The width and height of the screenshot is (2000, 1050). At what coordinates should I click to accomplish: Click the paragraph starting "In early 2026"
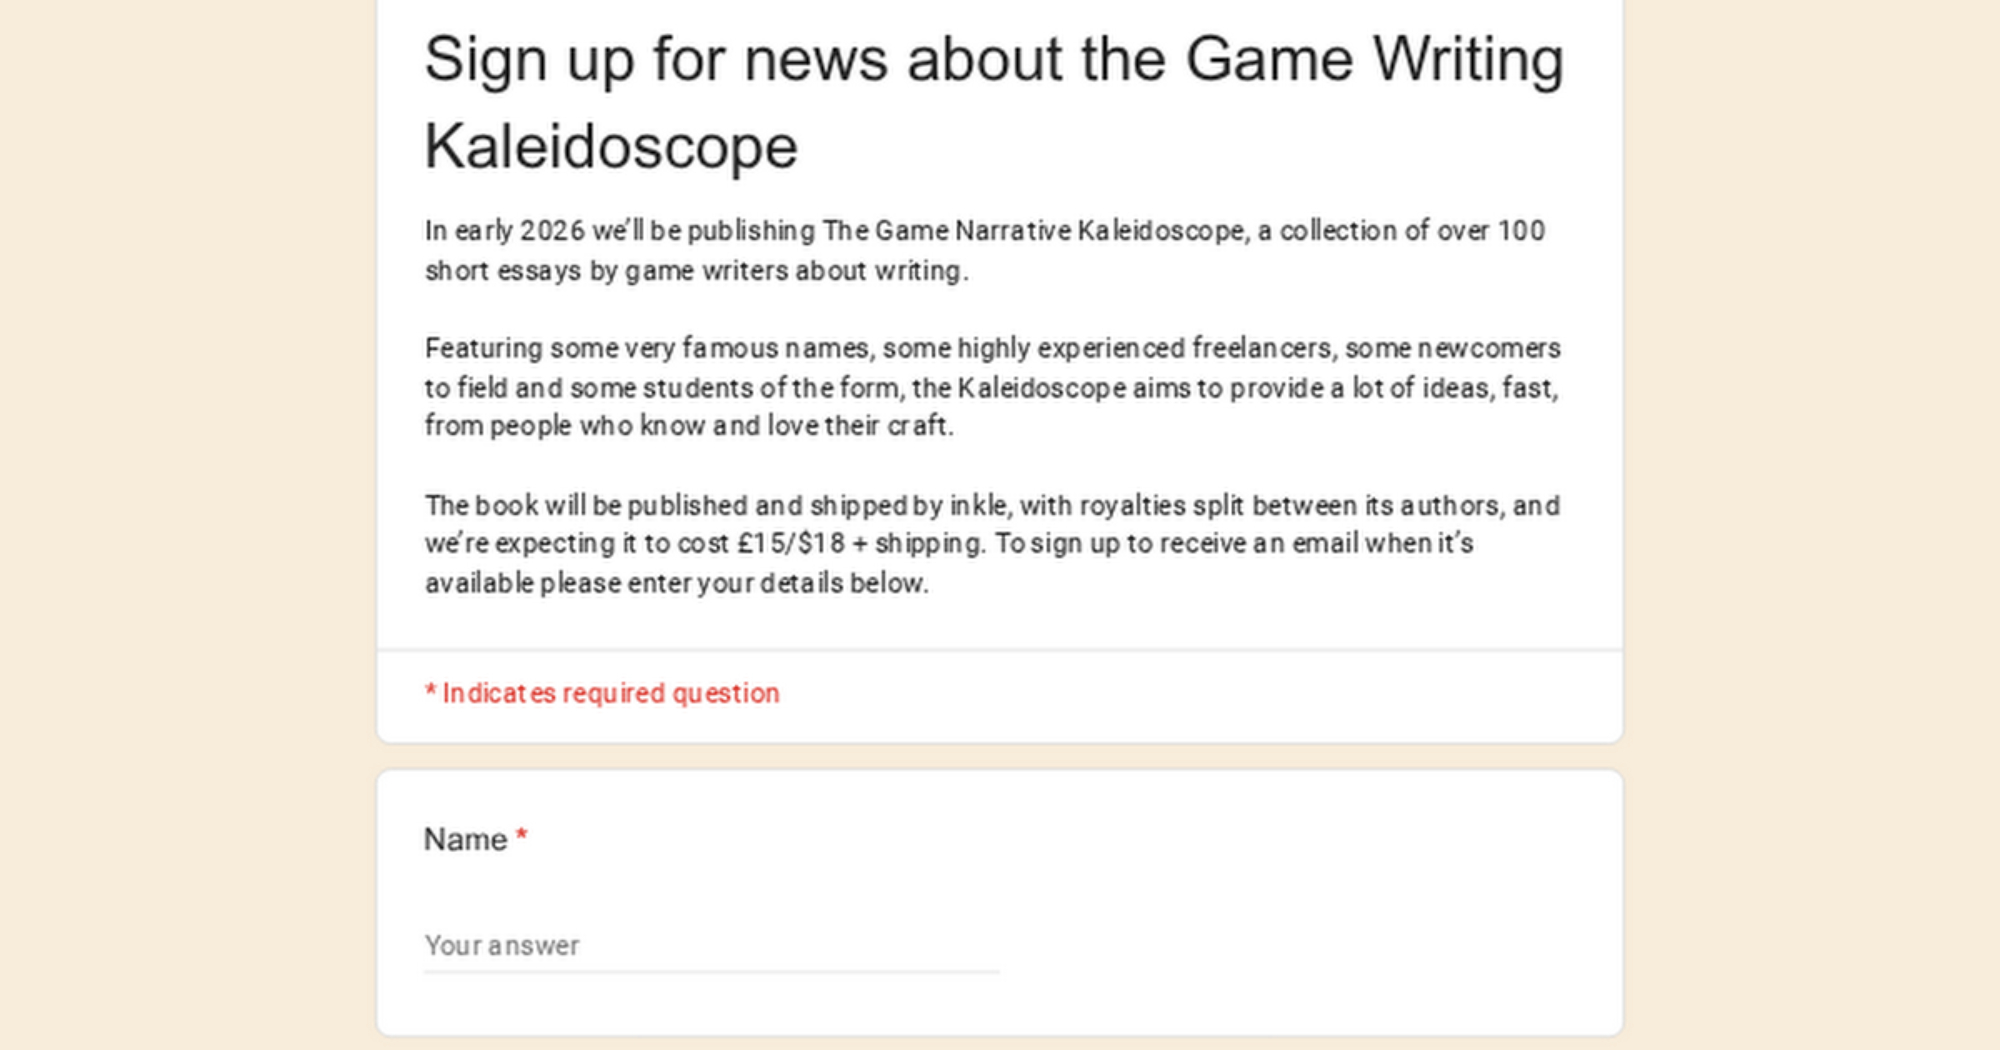(985, 250)
